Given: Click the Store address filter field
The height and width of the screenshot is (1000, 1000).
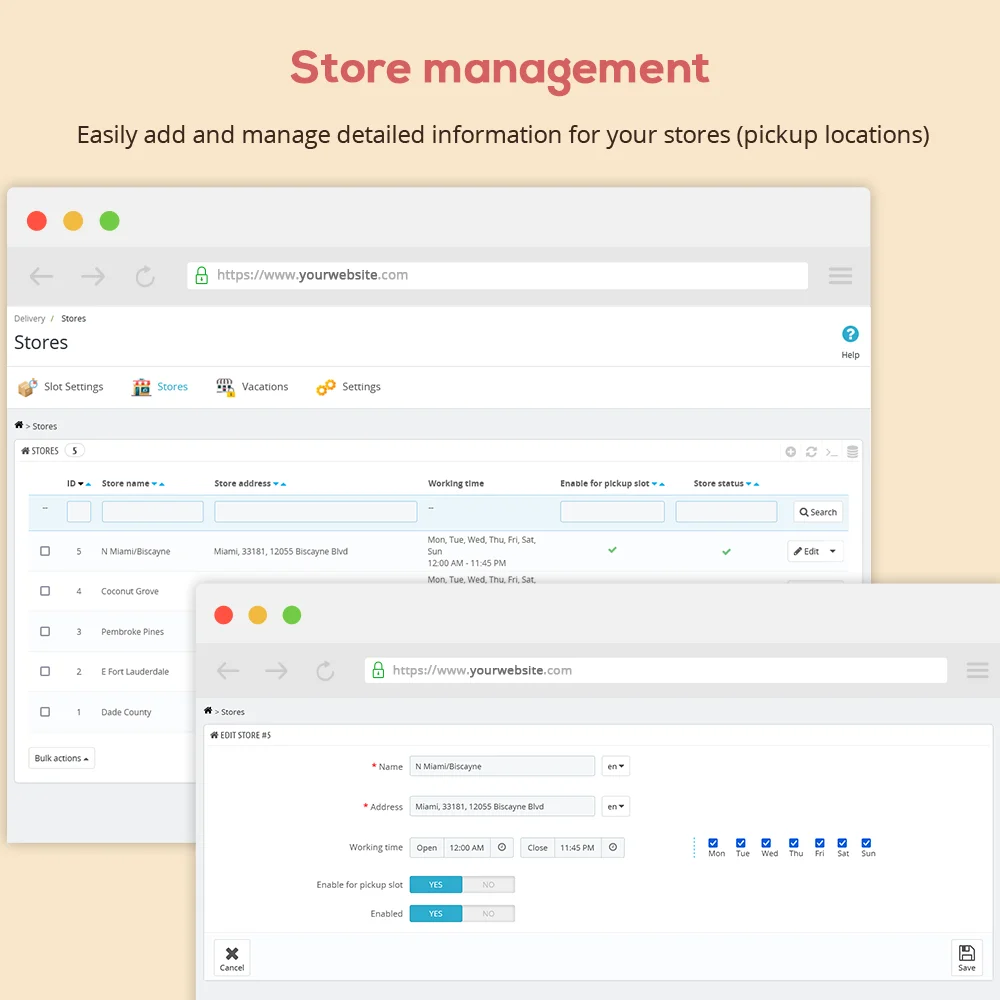Looking at the screenshot, I should click(x=316, y=512).
